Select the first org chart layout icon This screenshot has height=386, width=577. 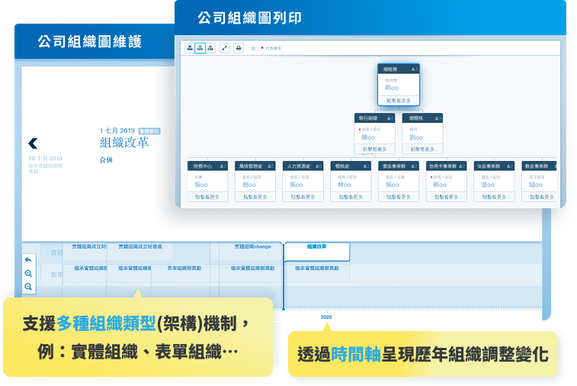pyautogui.click(x=190, y=48)
